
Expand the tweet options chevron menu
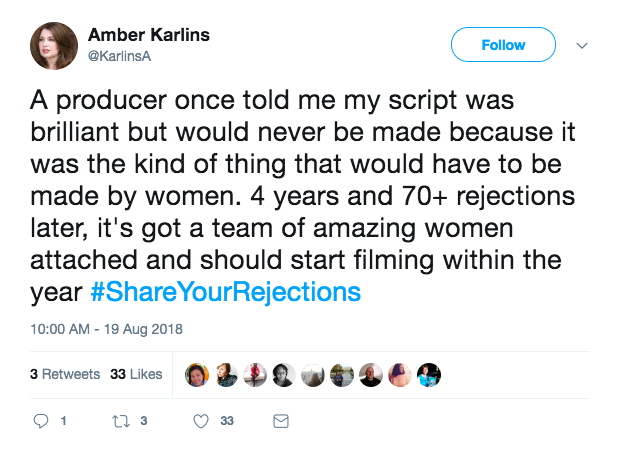pyautogui.click(x=584, y=46)
